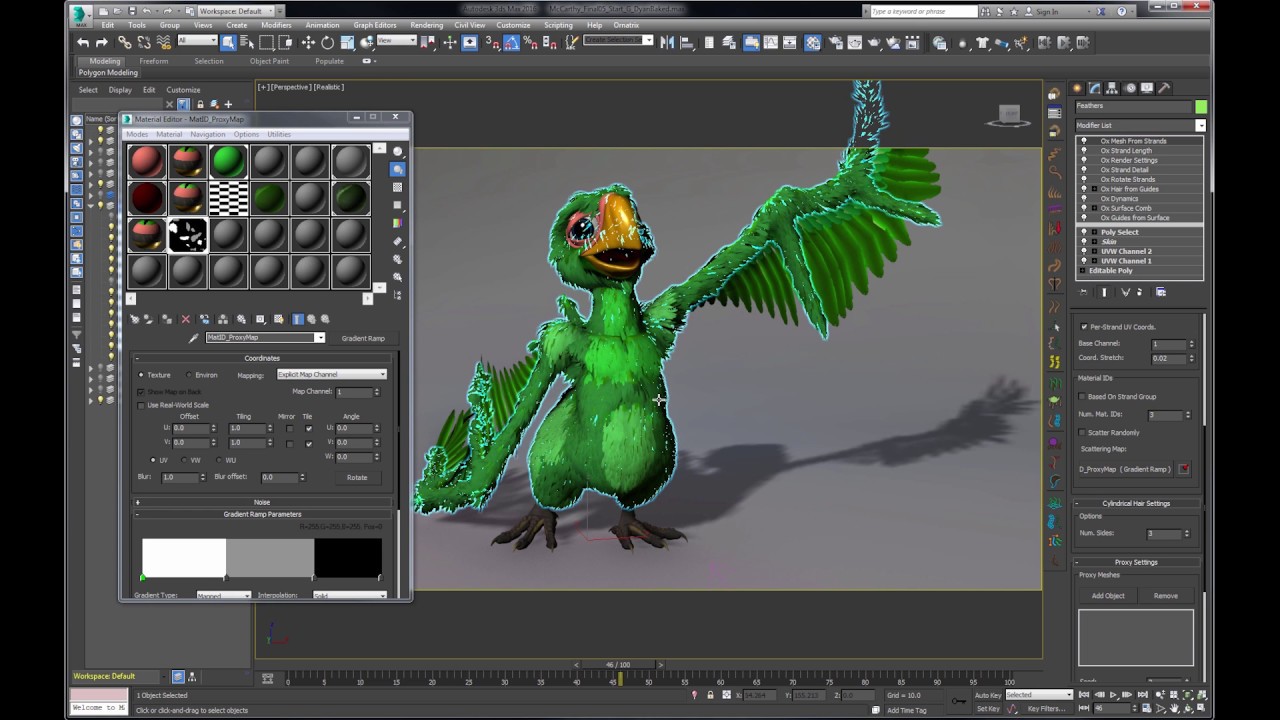Image resolution: width=1280 pixels, height=720 pixels.
Task: Click the Add Object button
Action: pyautogui.click(x=1108, y=595)
